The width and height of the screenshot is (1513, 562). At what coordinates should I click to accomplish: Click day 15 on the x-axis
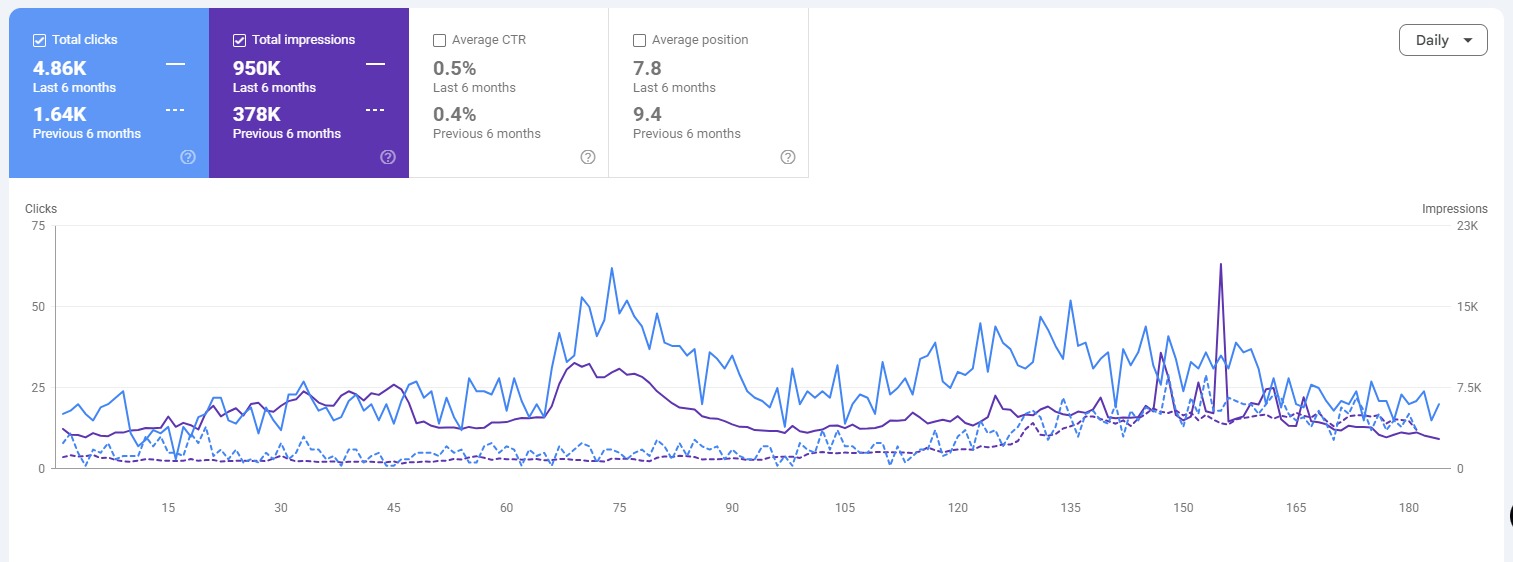168,508
